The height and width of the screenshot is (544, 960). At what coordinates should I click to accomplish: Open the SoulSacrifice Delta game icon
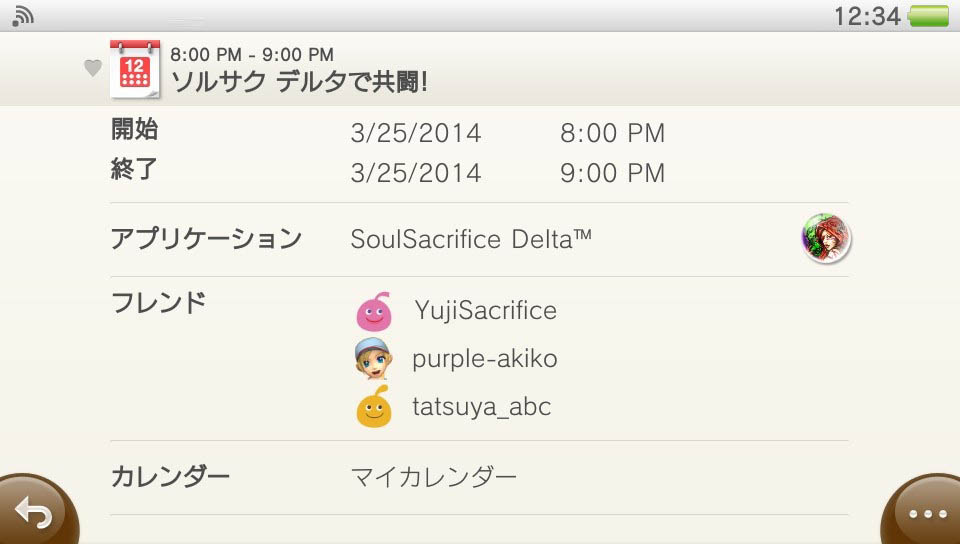point(825,239)
